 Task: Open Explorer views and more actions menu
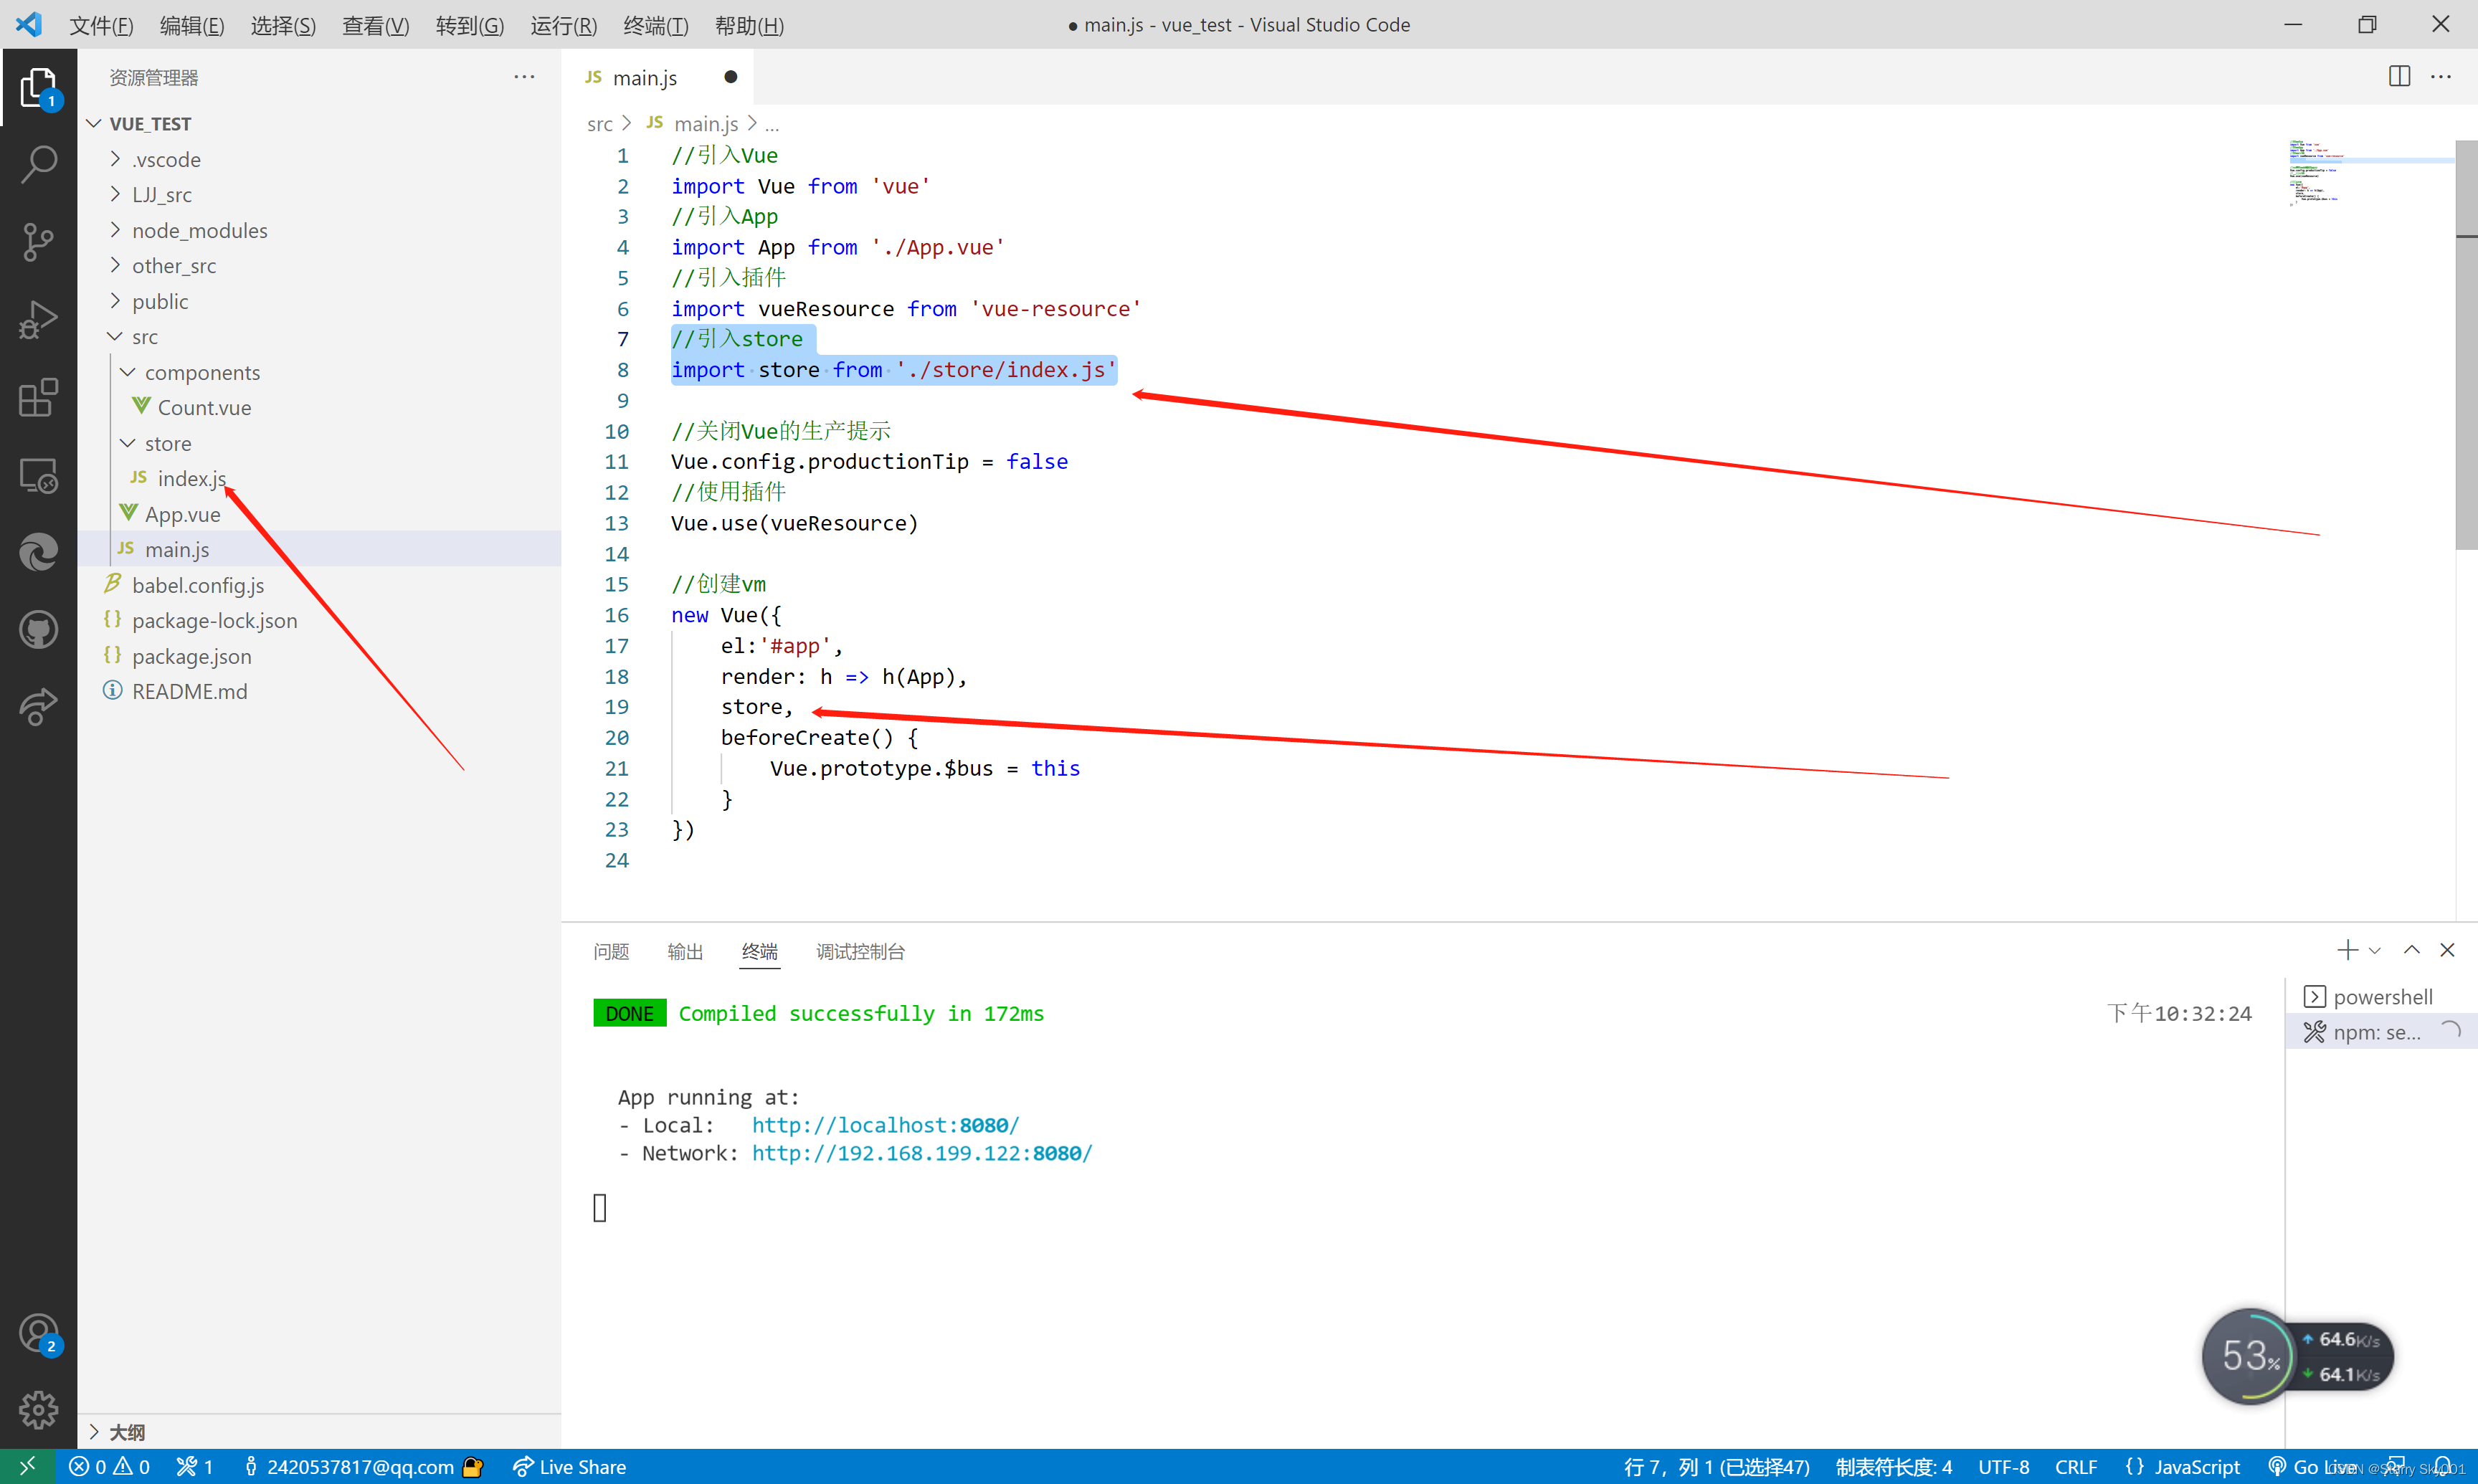click(x=524, y=77)
